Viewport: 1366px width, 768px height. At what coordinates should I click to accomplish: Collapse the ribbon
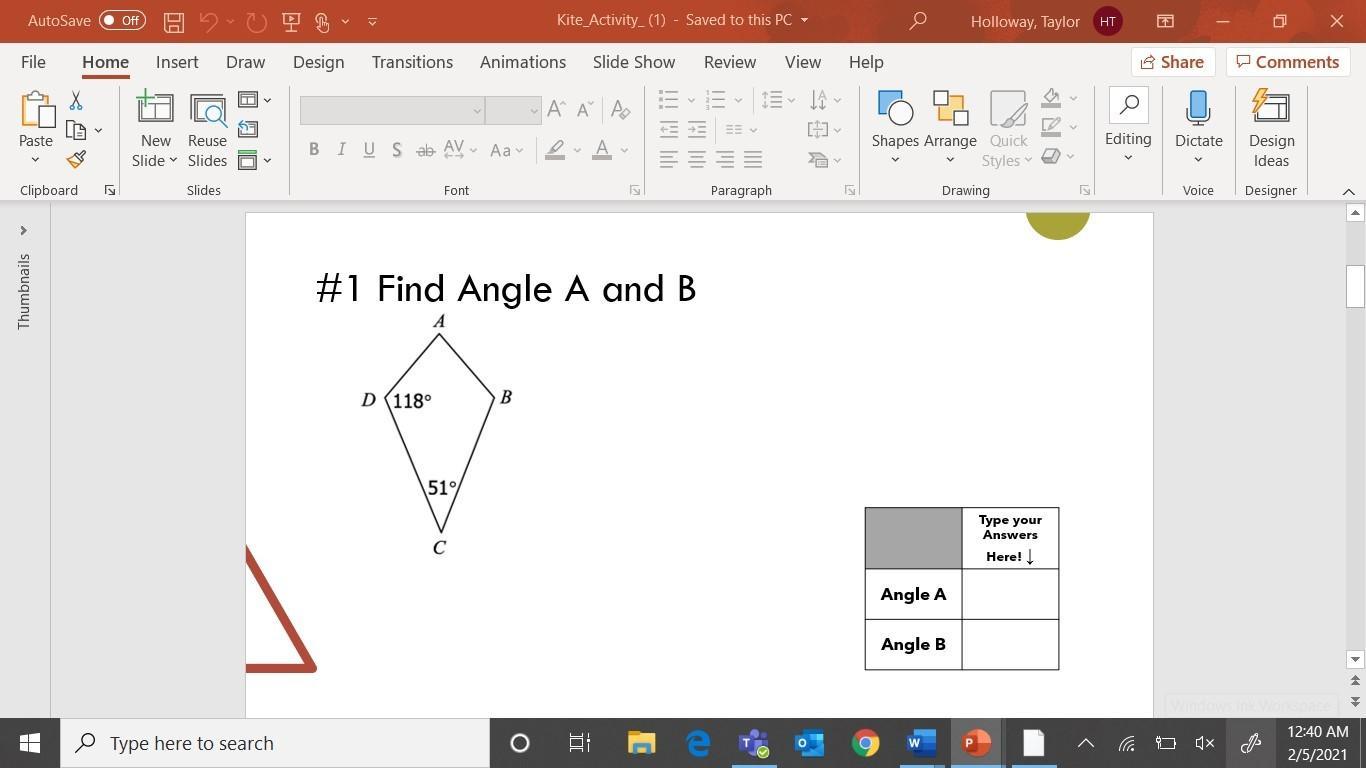(x=1348, y=191)
